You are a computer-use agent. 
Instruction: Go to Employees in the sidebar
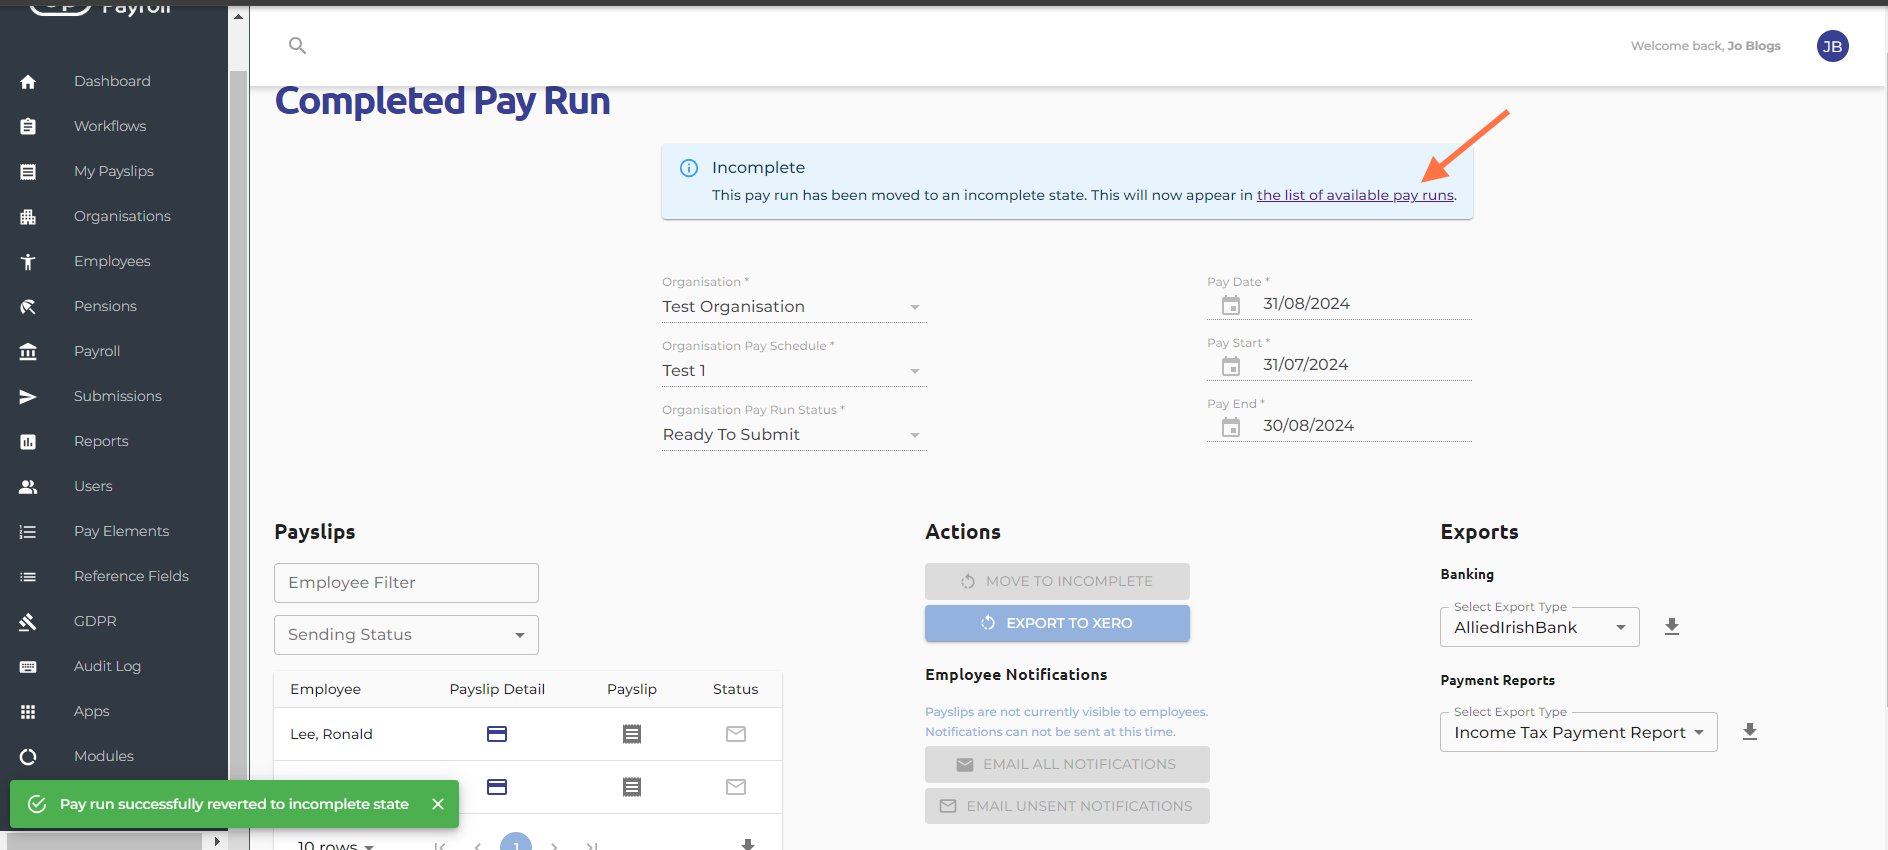click(x=112, y=261)
